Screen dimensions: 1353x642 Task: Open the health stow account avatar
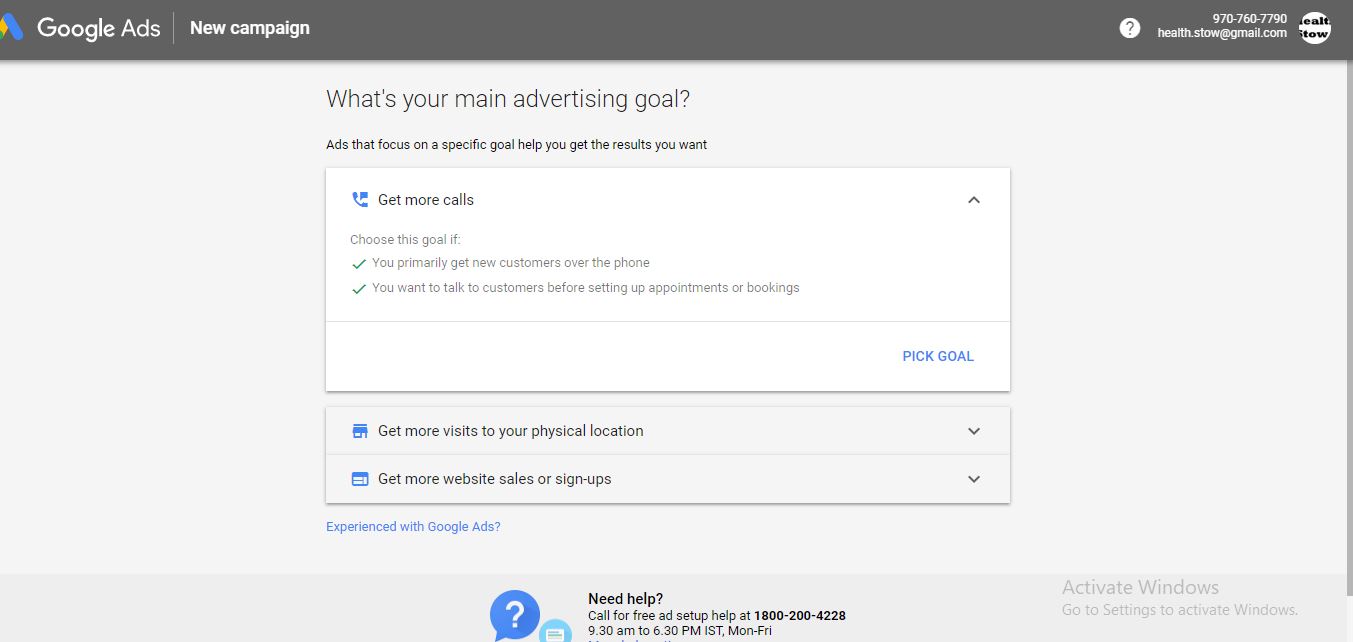(x=1315, y=28)
